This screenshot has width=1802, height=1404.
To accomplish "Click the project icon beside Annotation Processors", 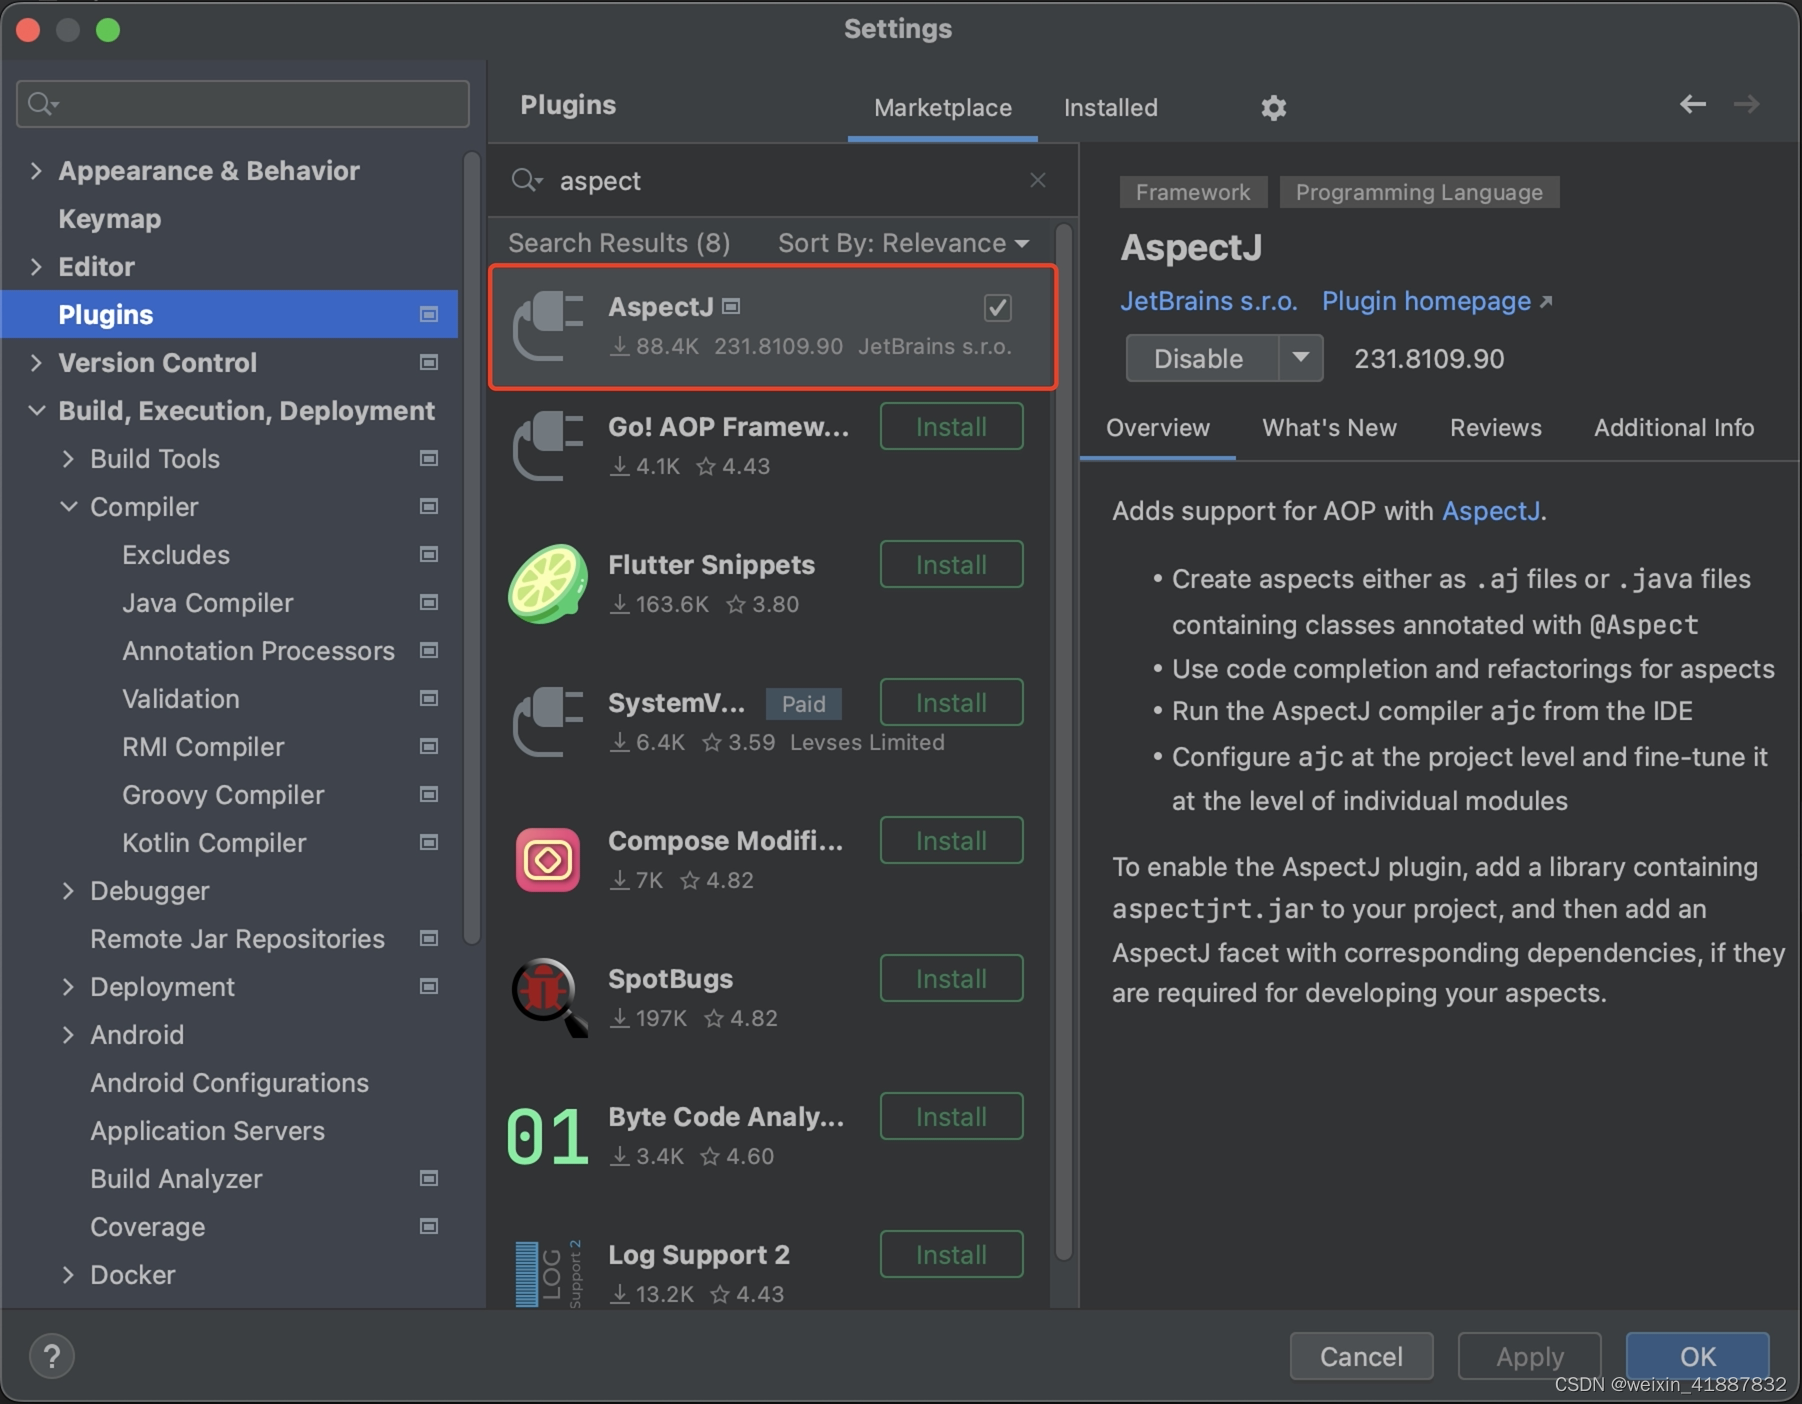I will point(429,651).
